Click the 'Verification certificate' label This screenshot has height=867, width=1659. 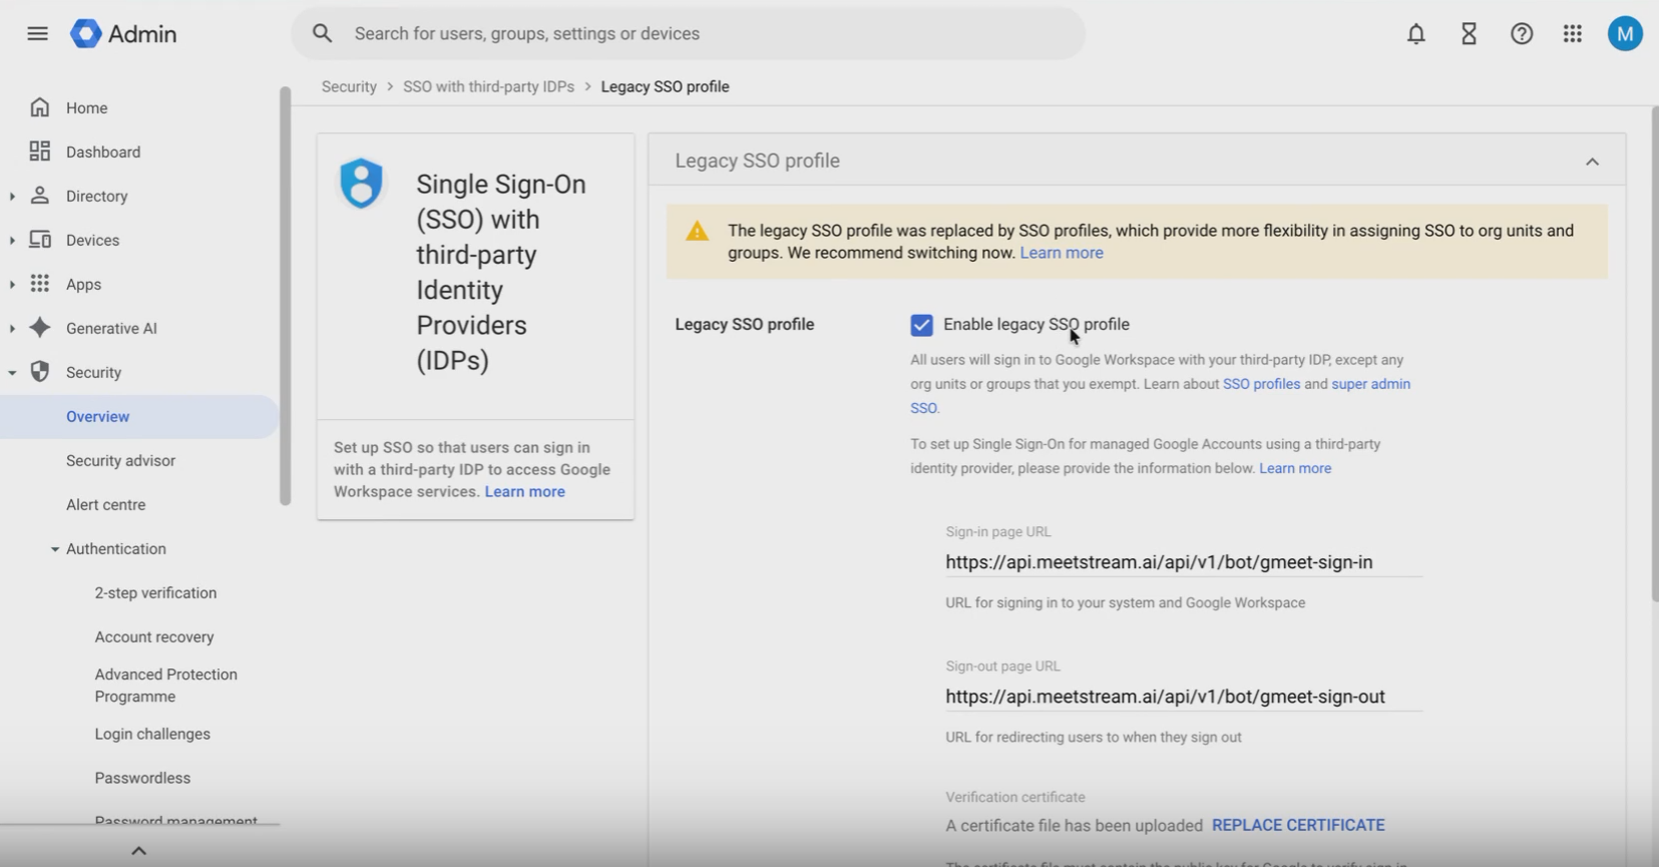(1015, 797)
